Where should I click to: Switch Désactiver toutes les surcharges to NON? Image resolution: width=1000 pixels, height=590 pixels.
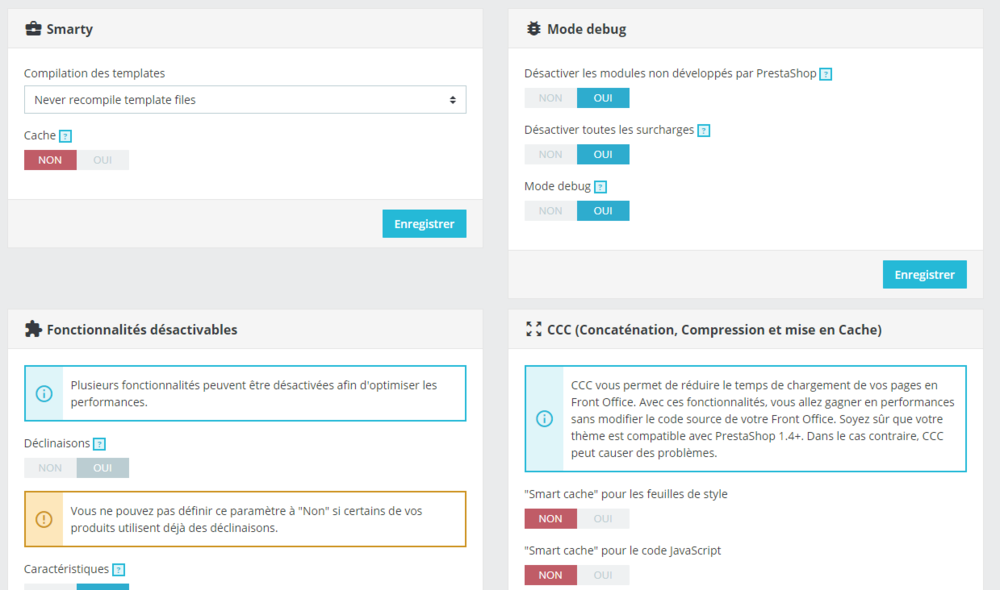pos(550,154)
